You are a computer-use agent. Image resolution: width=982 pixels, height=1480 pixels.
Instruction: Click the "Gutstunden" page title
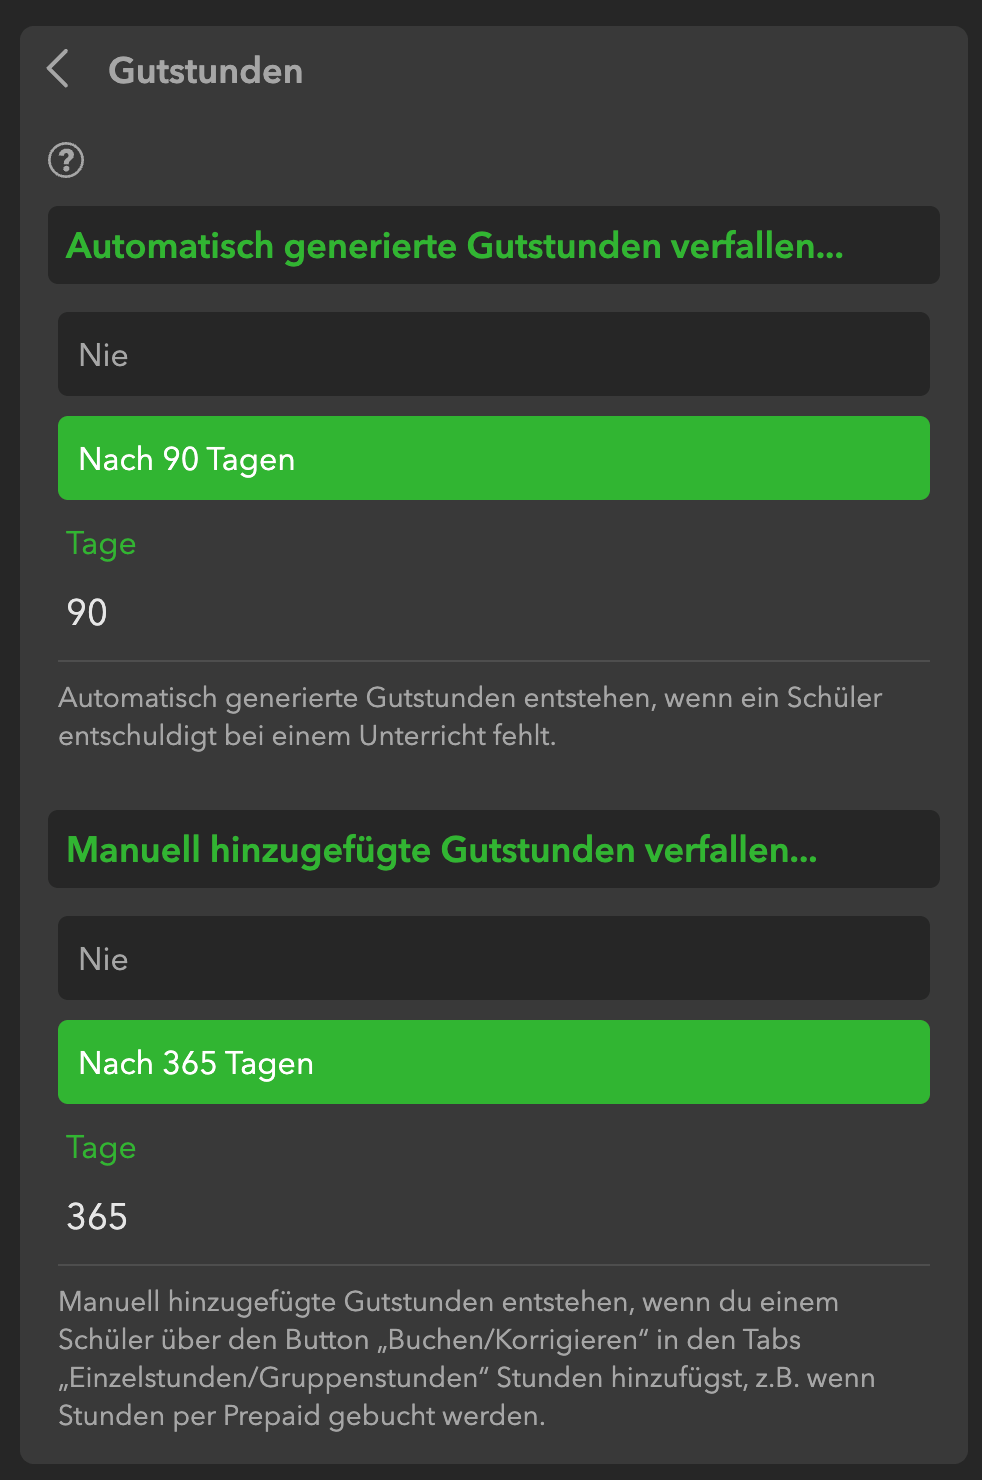point(205,71)
